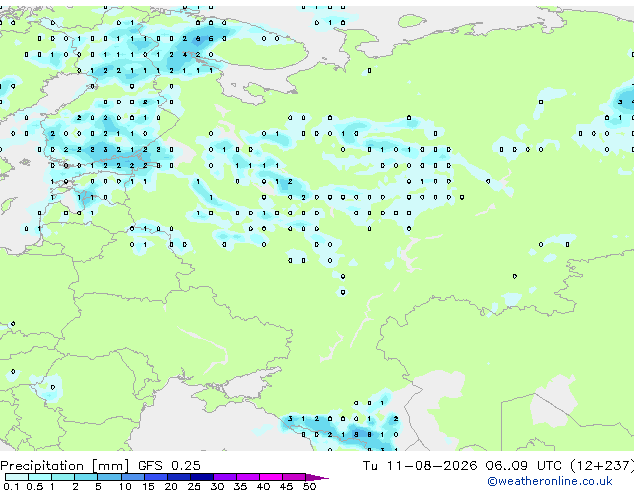
Task: Click the '25' legend scale label
Action: [194, 486]
